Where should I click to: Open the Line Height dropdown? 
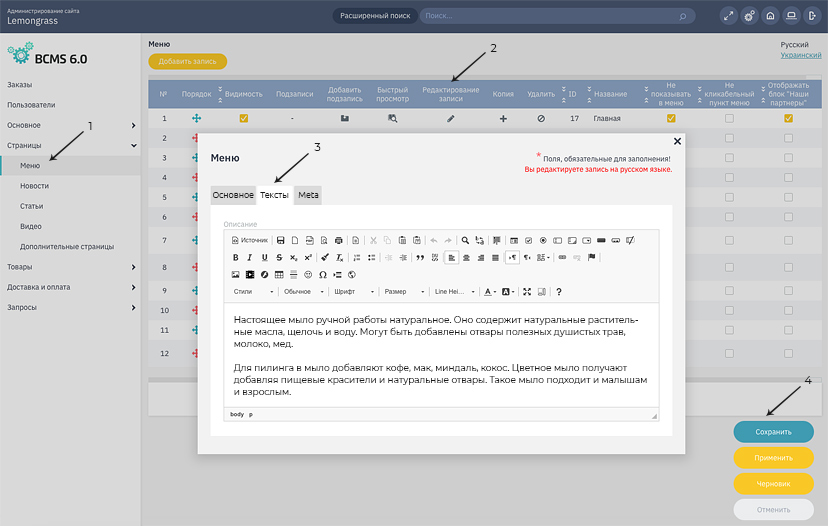454,292
